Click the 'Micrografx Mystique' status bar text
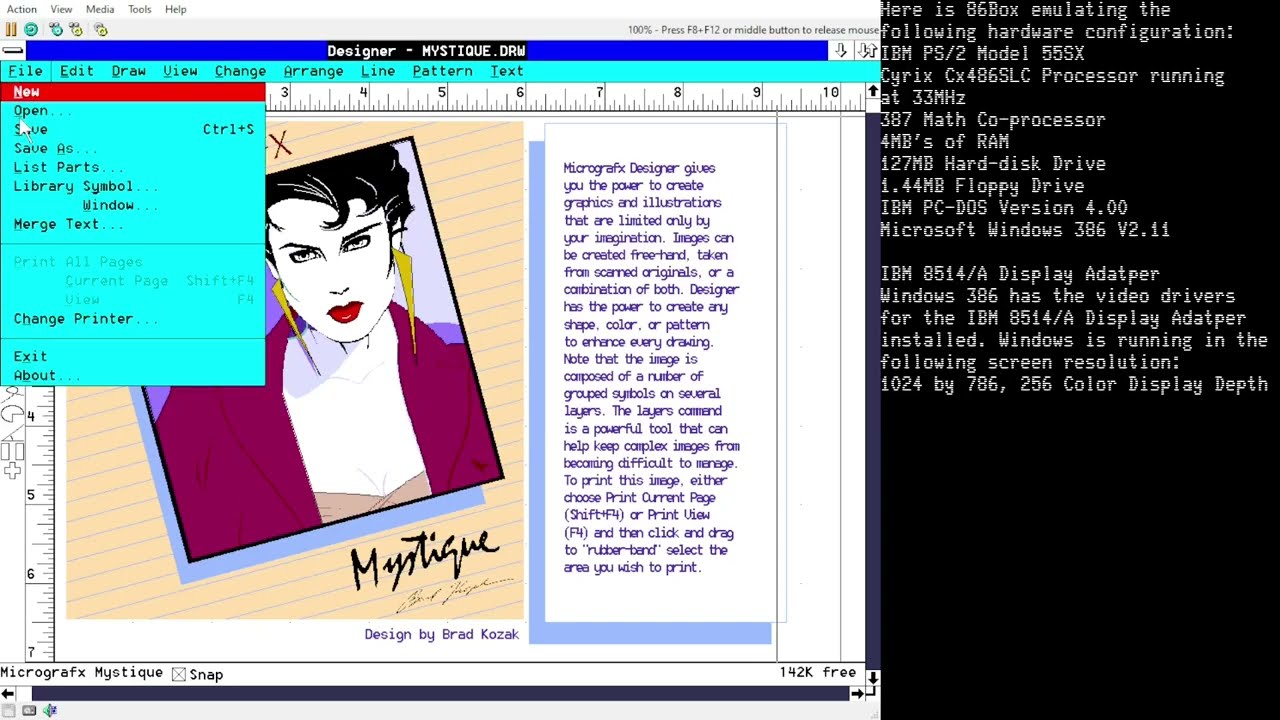The width and height of the screenshot is (1280, 720). click(x=82, y=673)
